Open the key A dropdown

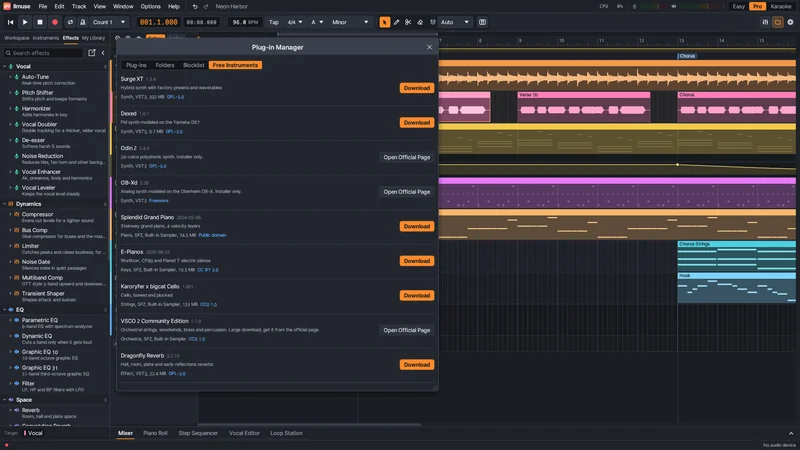[x=317, y=22]
